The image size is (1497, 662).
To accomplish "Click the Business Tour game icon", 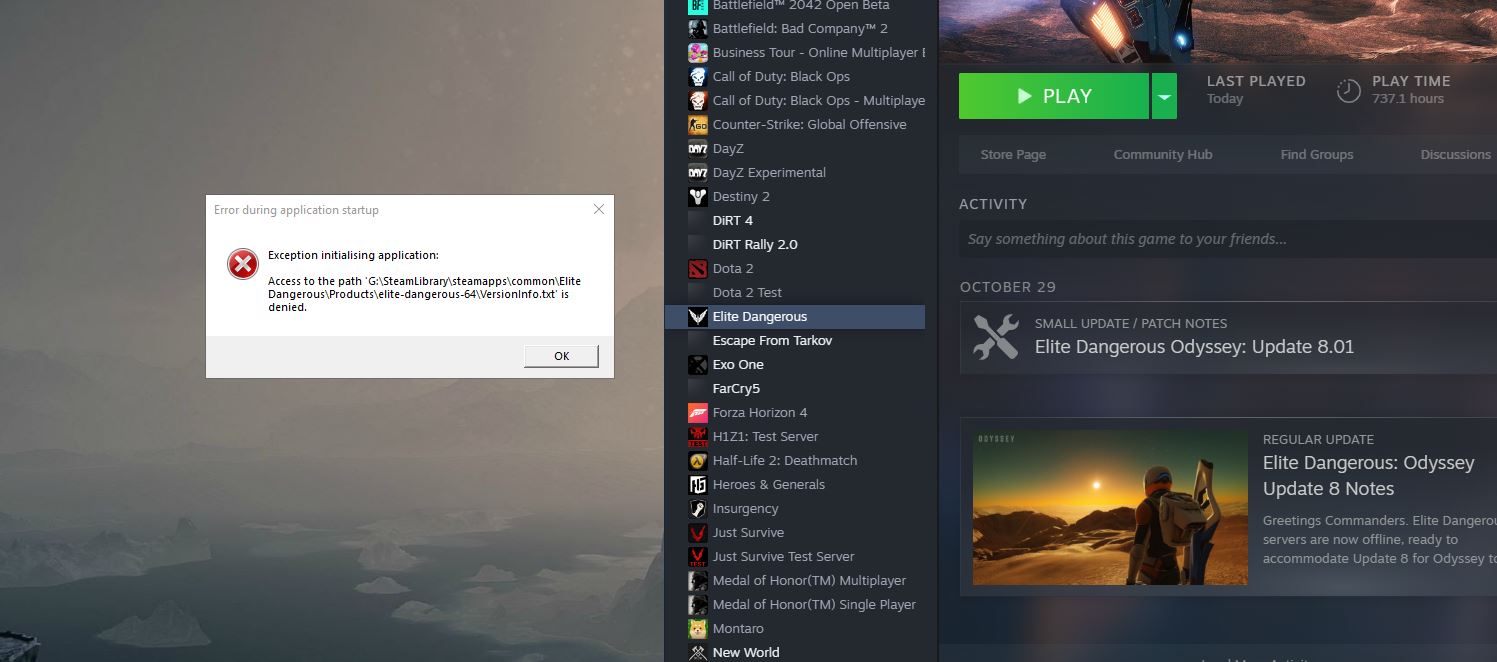I will [x=698, y=52].
